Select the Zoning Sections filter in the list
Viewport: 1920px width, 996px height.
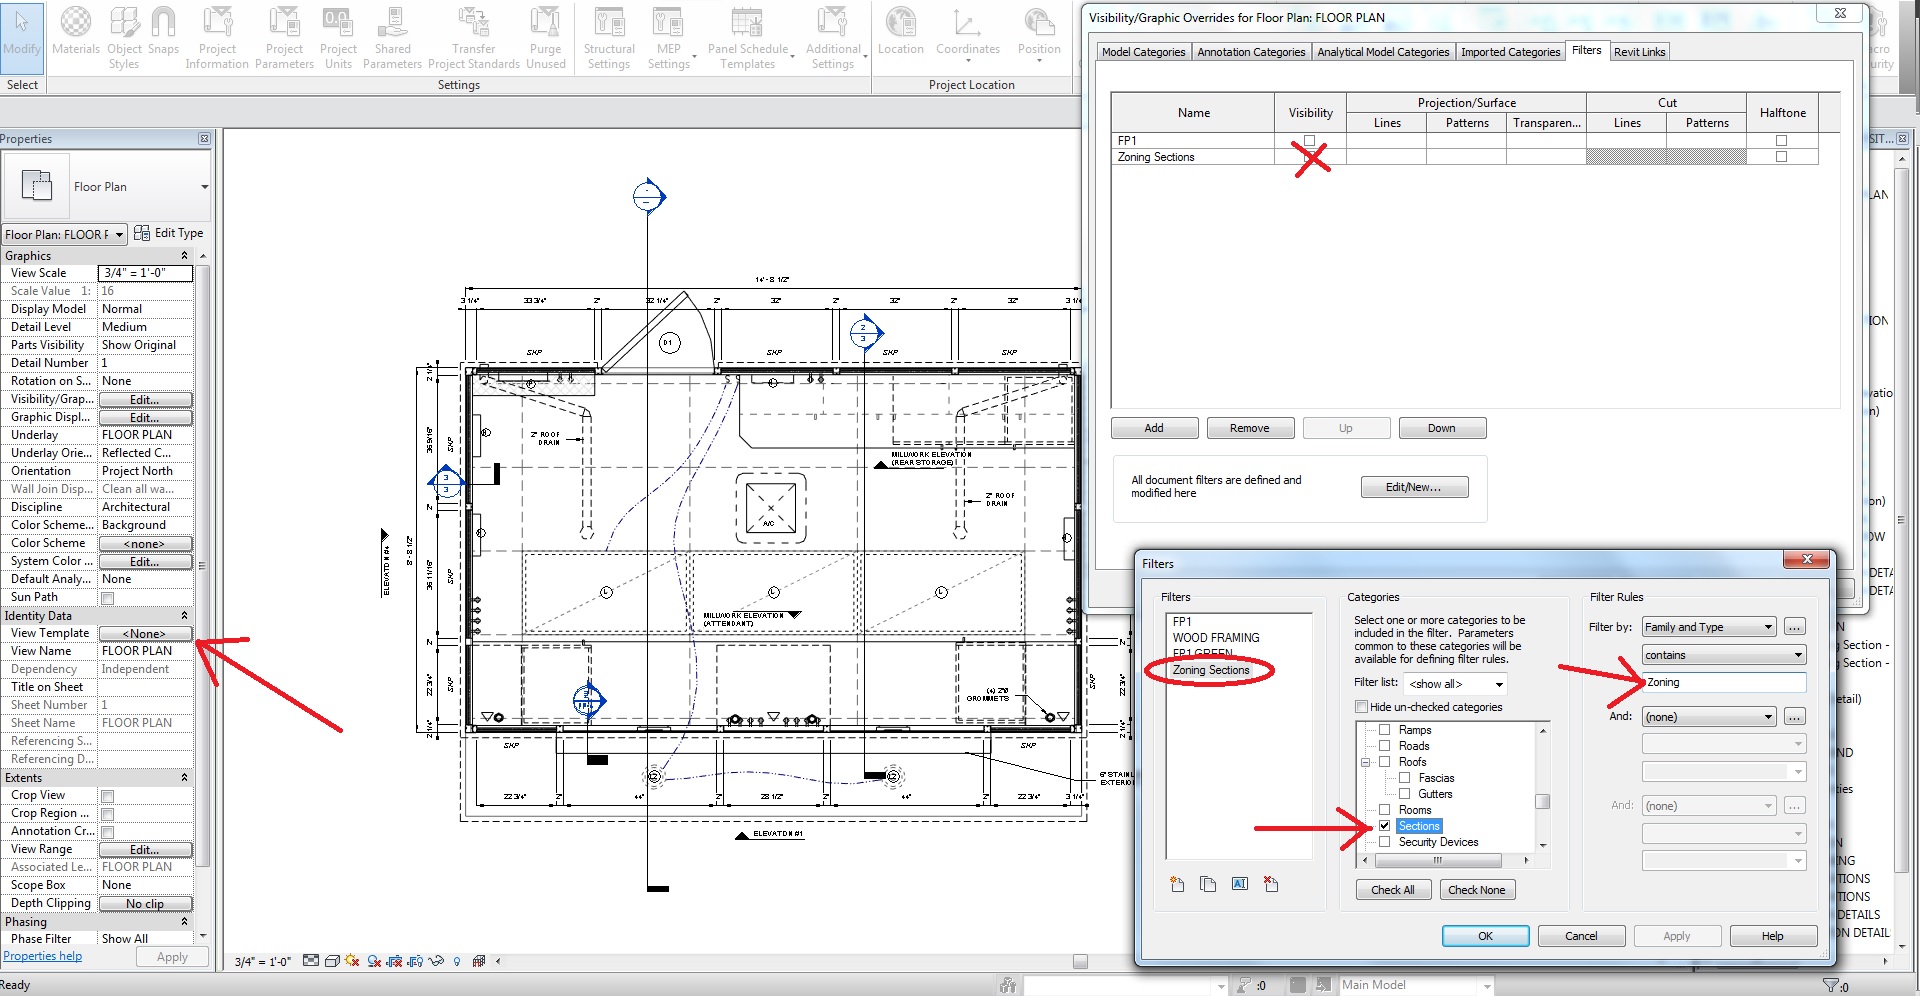point(1212,670)
